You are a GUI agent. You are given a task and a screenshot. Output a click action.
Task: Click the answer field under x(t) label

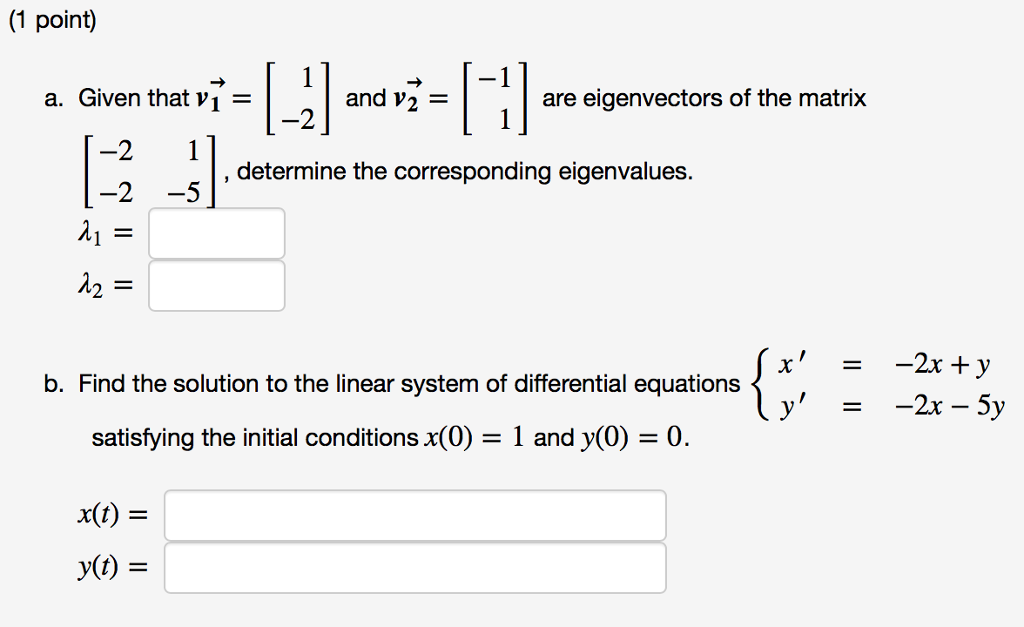[x=415, y=514]
